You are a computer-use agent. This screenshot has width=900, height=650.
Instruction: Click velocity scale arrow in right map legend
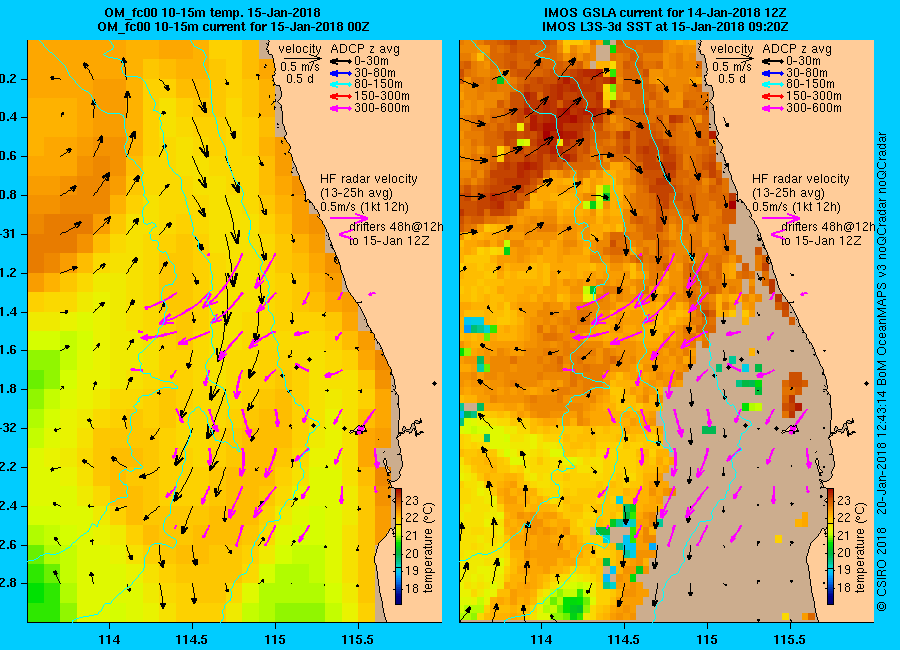tap(733, 58)
